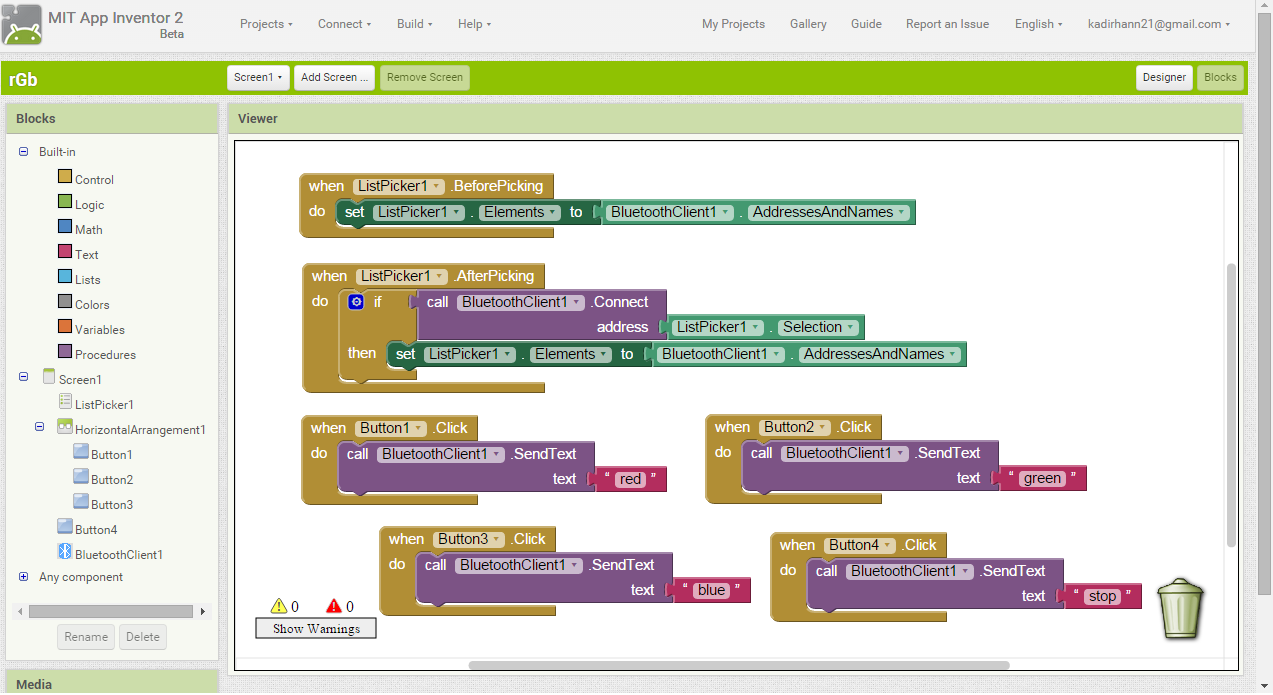Viewport: 1273px width, 695px height.
Task: Select the Button1 icon in the tree
Action: 81,453
